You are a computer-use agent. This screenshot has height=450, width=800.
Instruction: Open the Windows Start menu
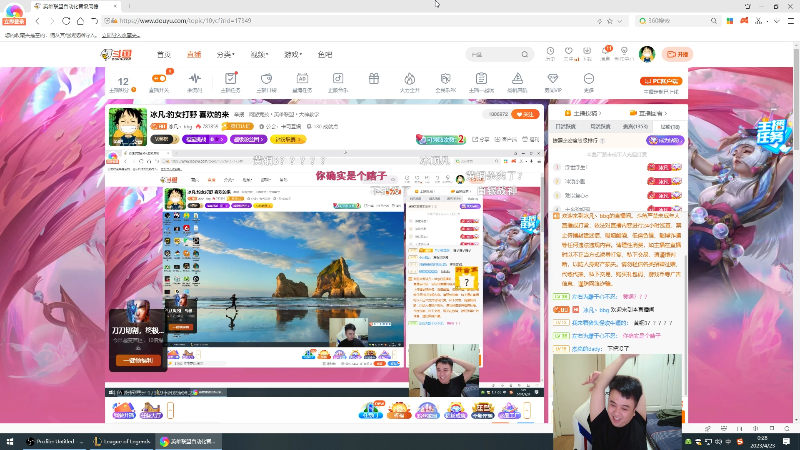coord(10,442)
